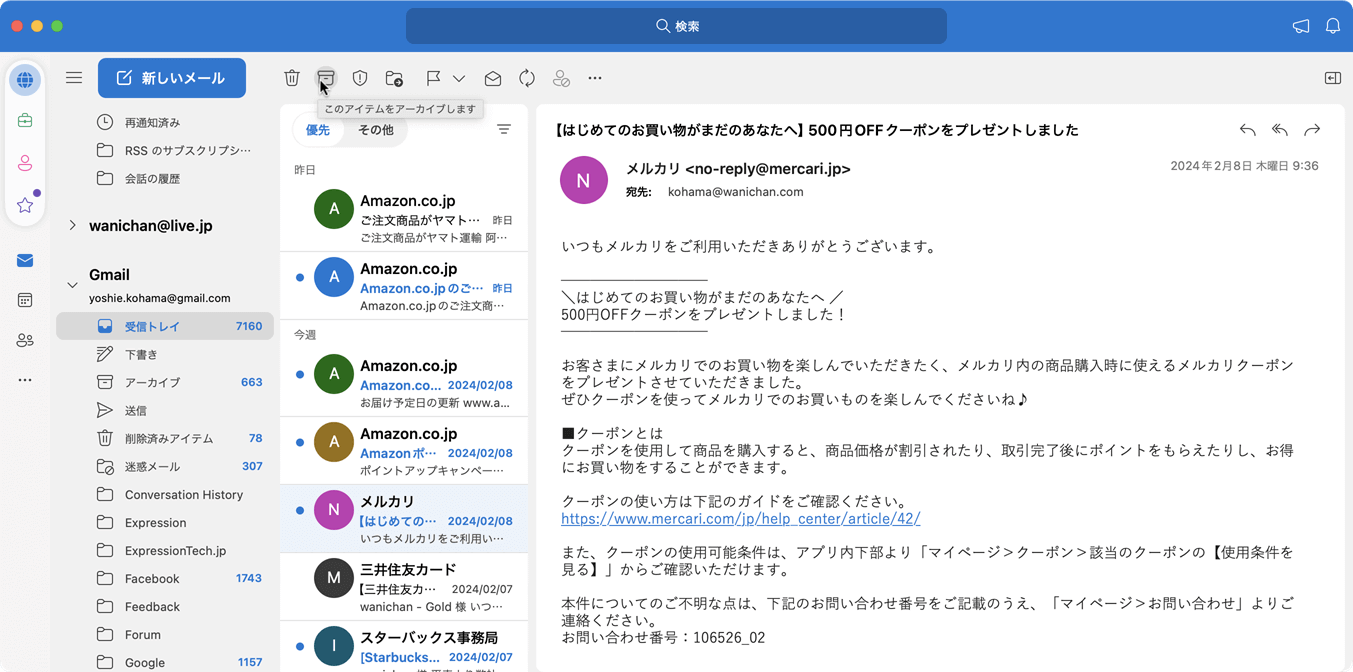Viewport: 1353px width, 672px height.
Task: Open the Feedback folder
Action: point(165,606)
